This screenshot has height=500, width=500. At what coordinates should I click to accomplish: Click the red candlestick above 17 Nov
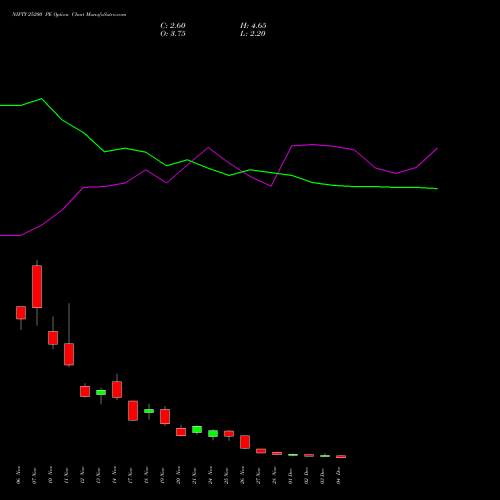coord(133,410)
